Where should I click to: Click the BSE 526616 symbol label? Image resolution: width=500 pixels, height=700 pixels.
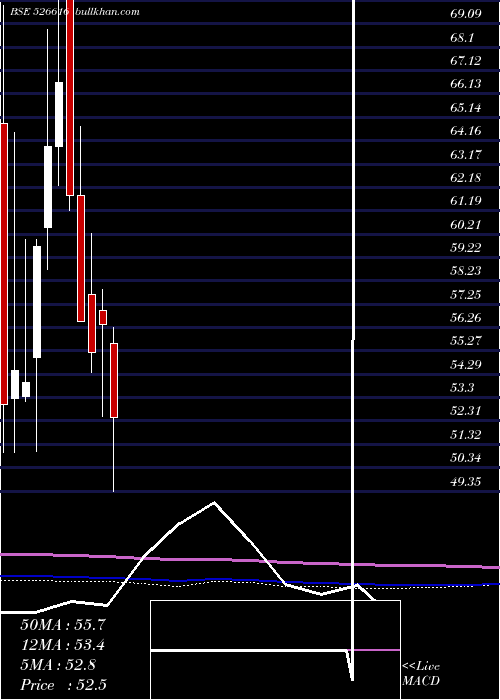(x=39, y=12)
